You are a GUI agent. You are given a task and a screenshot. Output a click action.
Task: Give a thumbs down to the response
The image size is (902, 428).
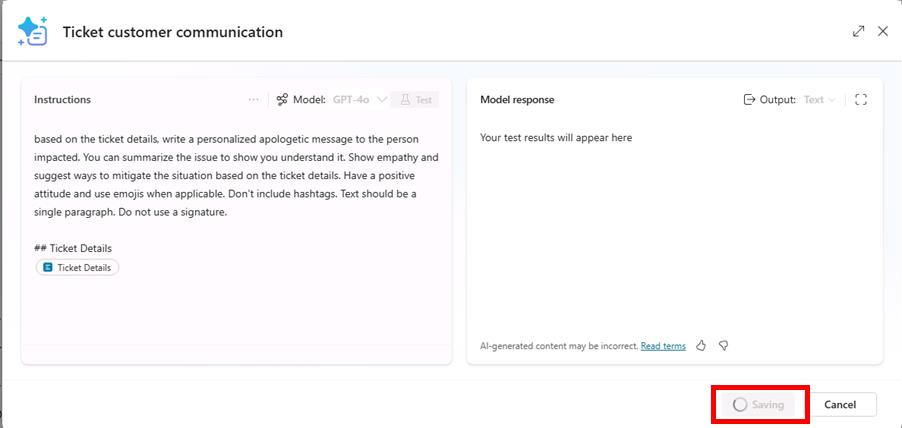pos(723,346)
